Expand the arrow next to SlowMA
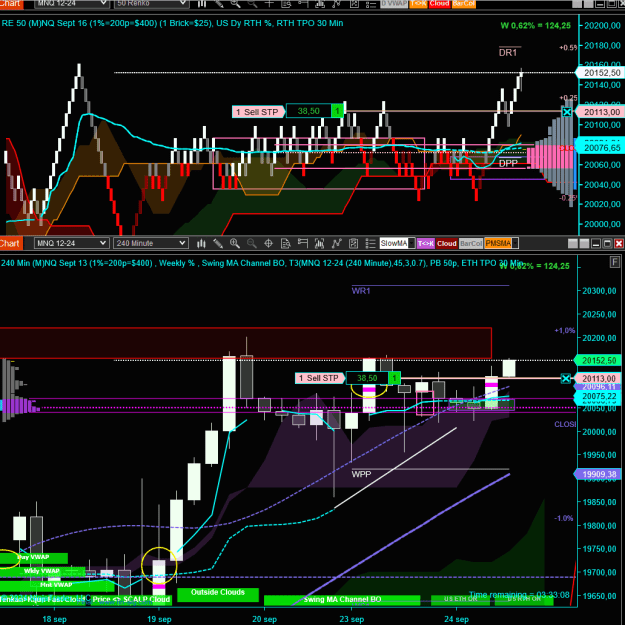625x625 pixels. pyautogui.click(x=412, y=243)
